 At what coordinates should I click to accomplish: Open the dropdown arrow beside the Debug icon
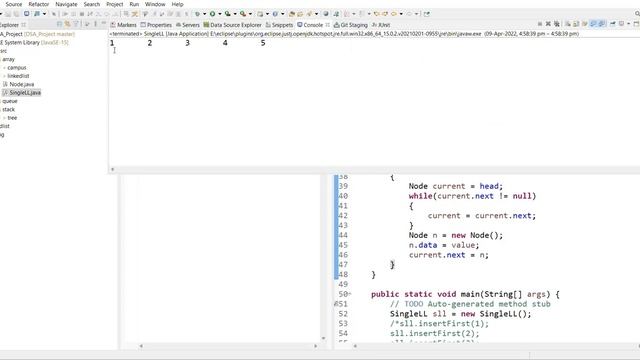(x=204, y=14)
